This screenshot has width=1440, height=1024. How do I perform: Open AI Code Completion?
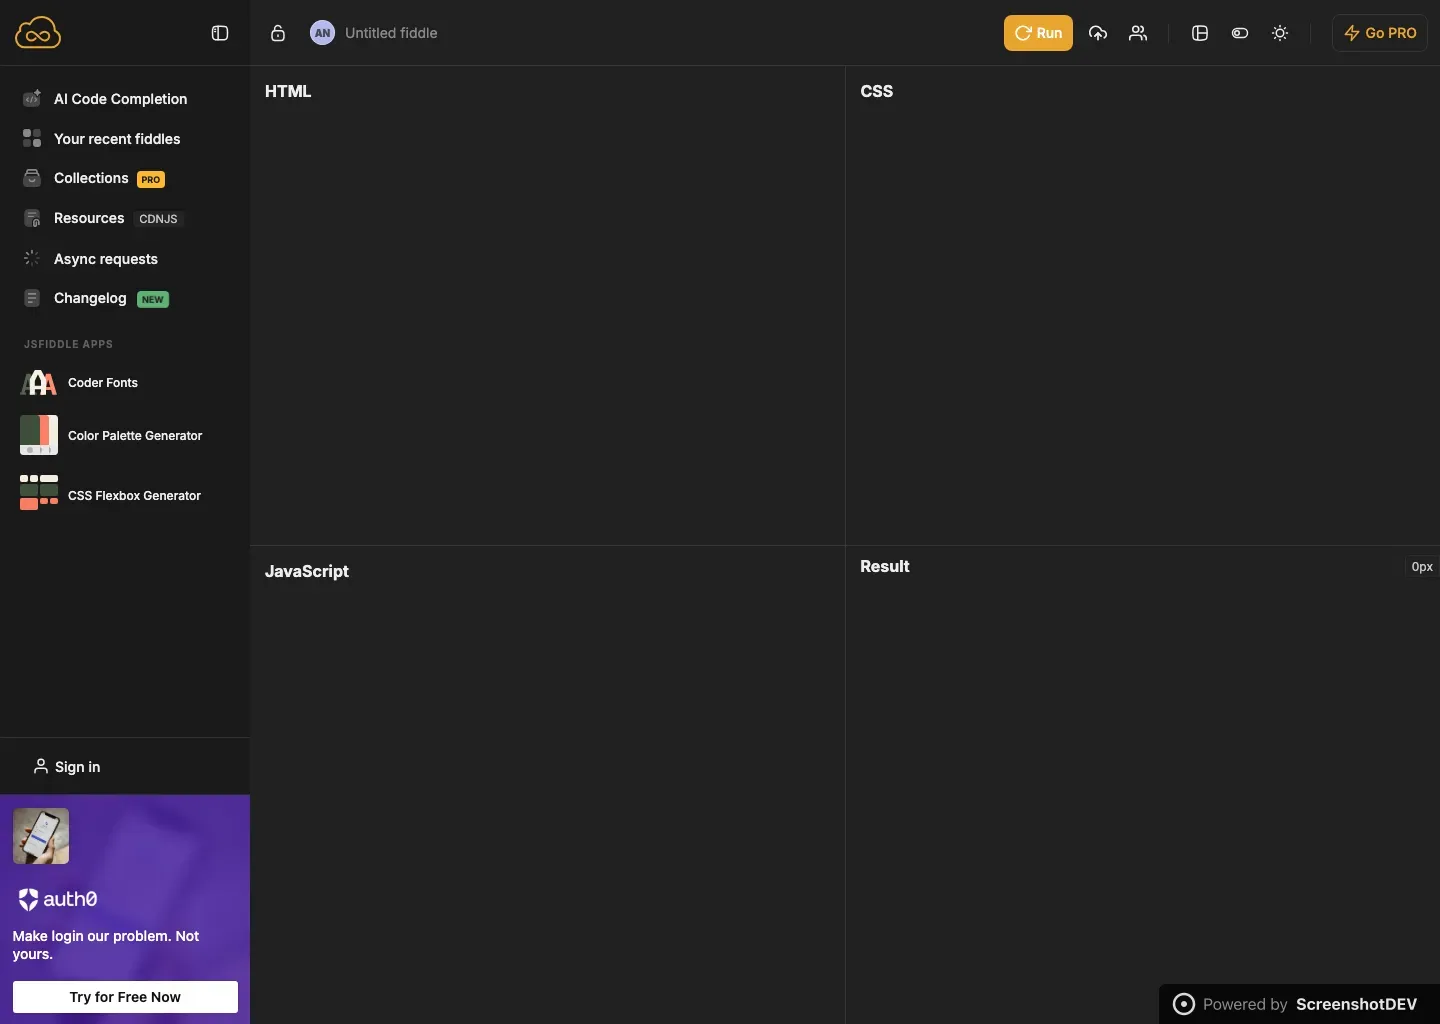pos(120,99)
